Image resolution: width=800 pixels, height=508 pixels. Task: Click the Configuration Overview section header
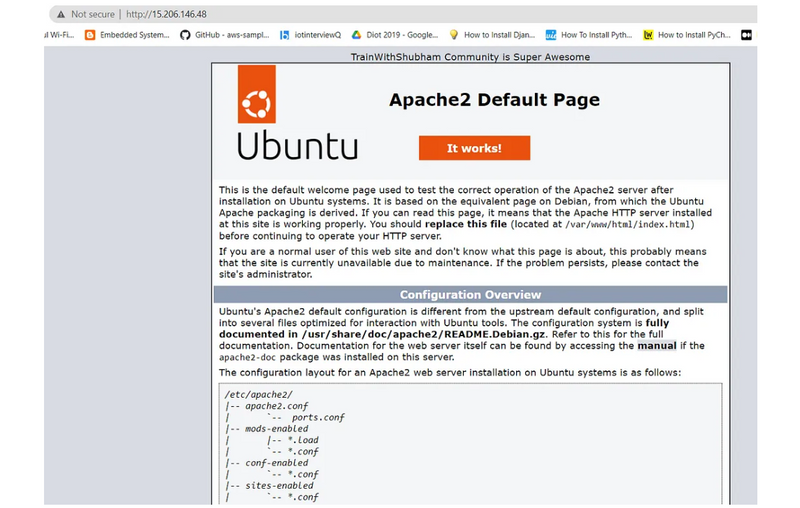point(470,295)
